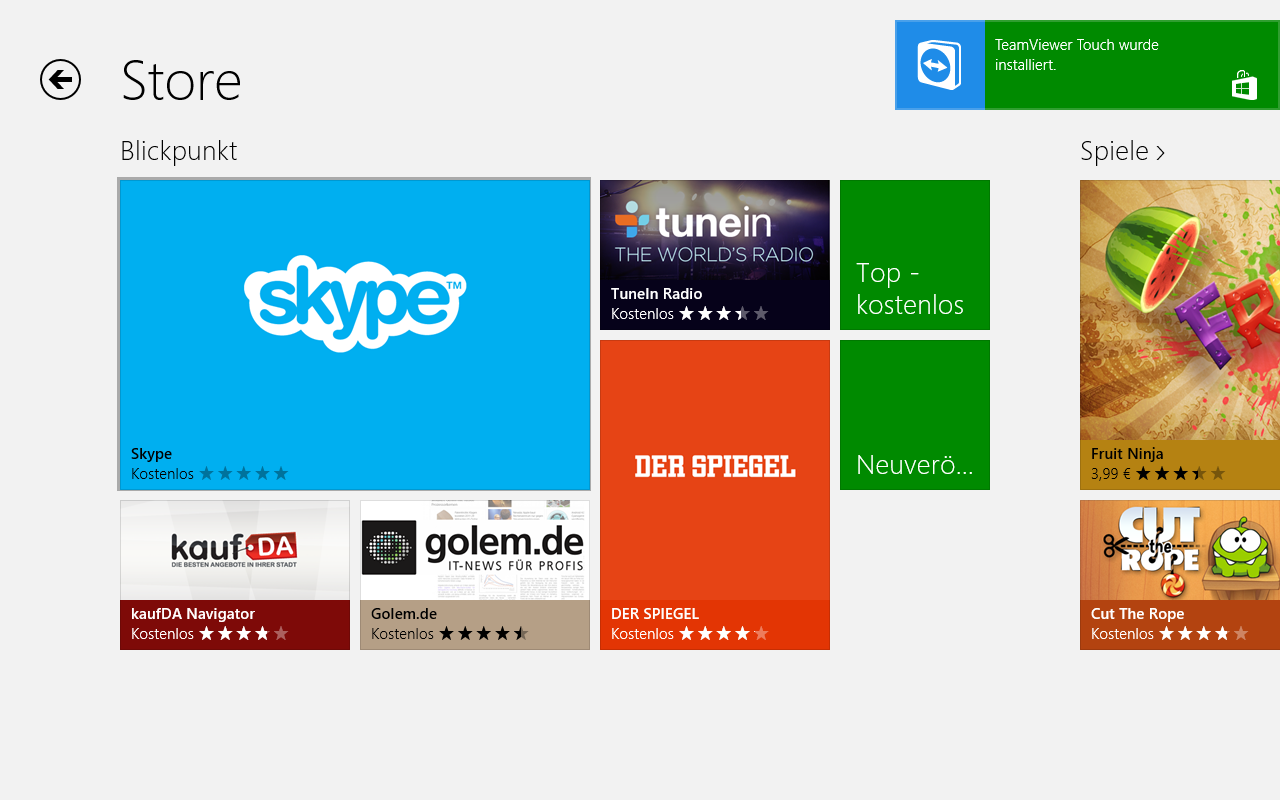Open the Golem.de app tile

click(x=475, y=575)
